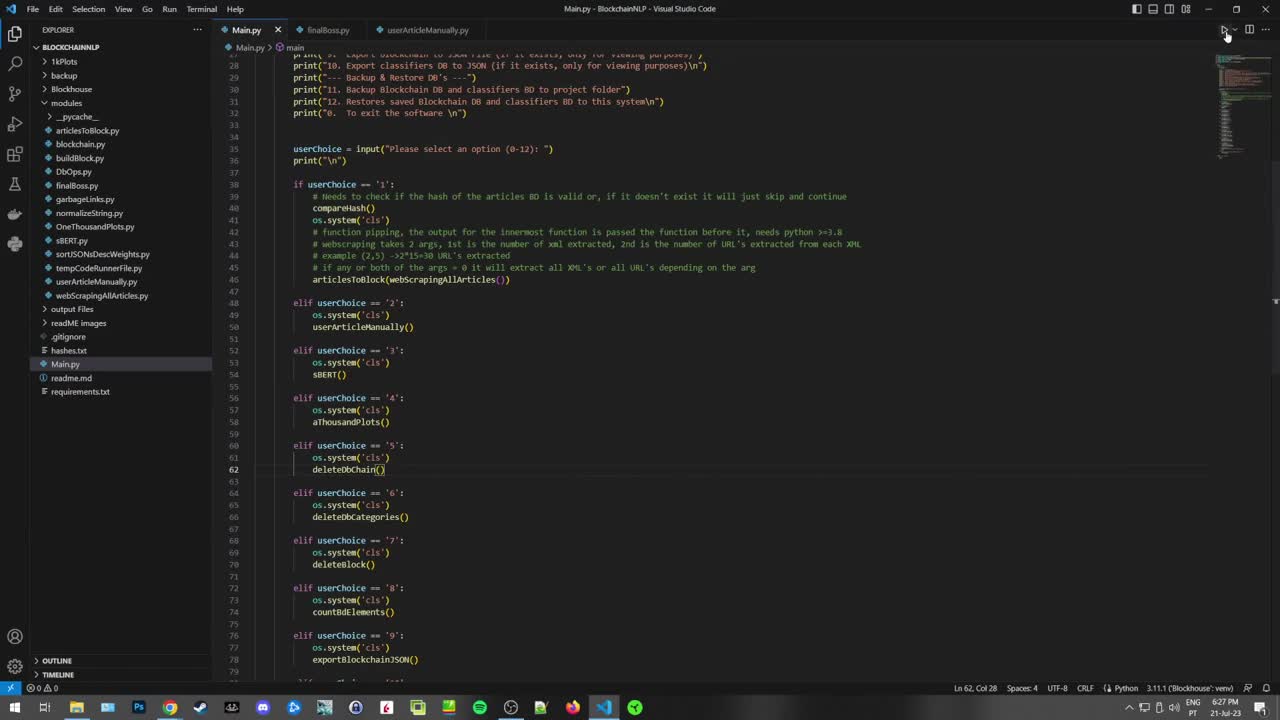Switch to the finalBoss.py tab

click(x=328, y=30)
